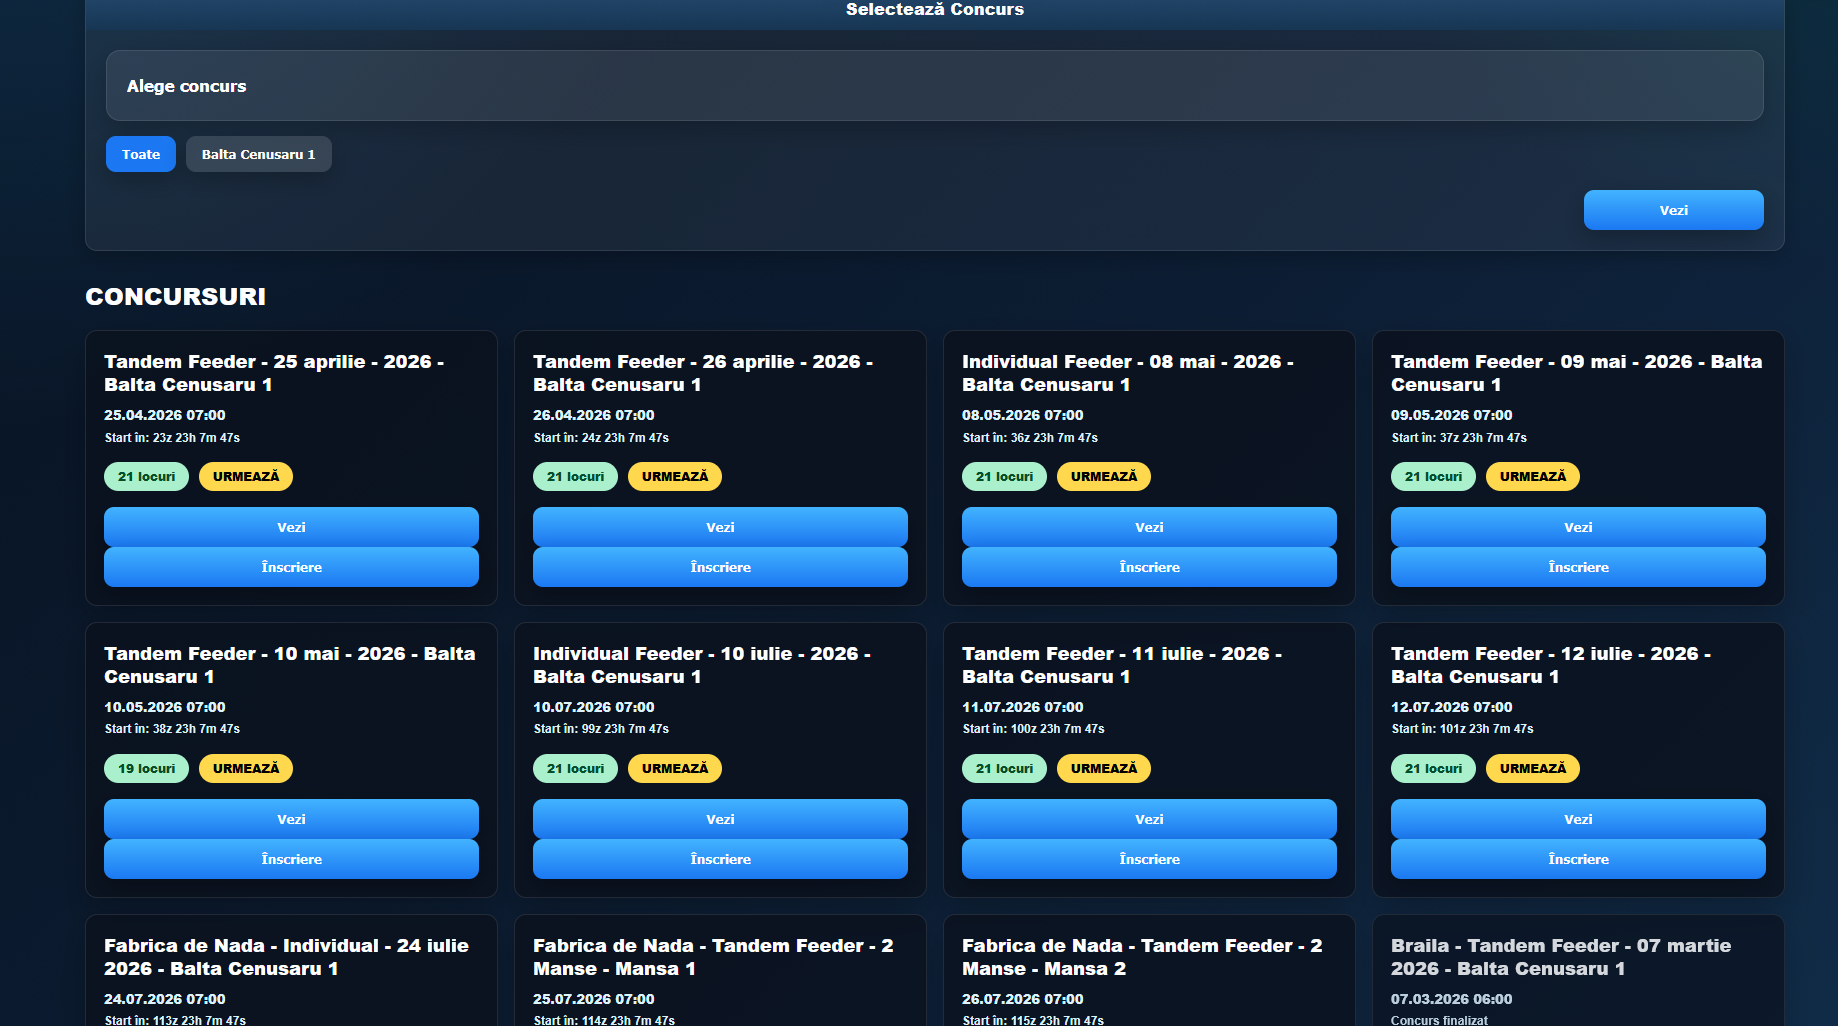
Task: Register for Tandem Feeder 26 aprilie
Action: (x=720, y=567)
